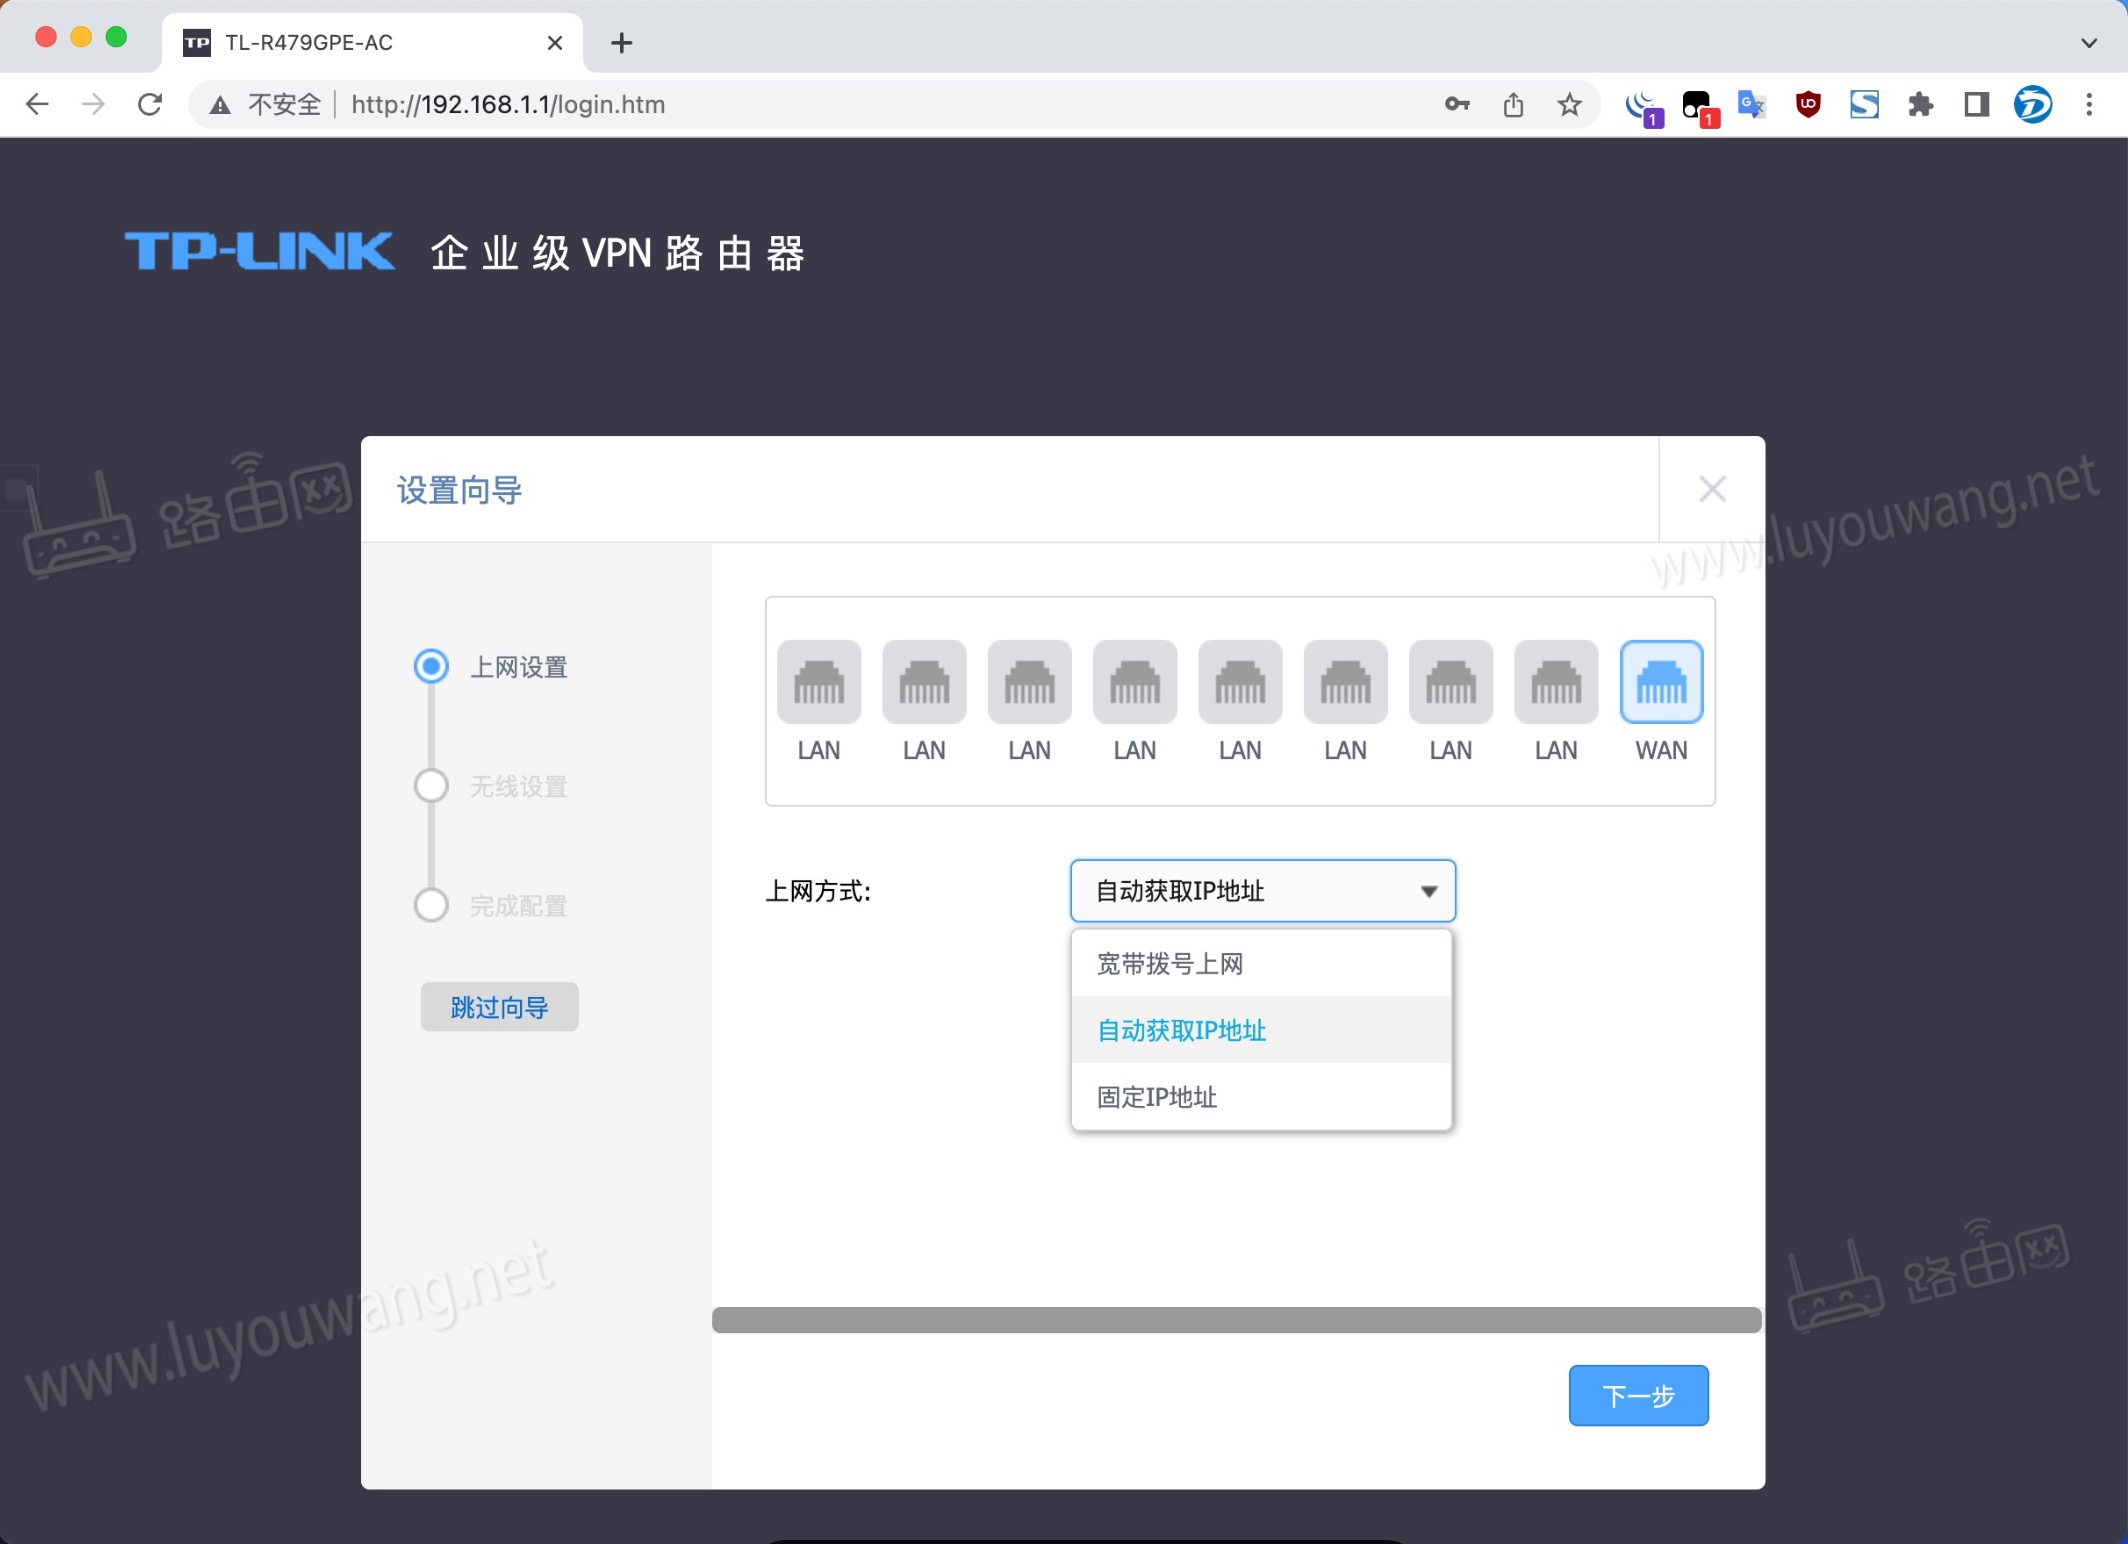Open the extensions puzzle icon

tap(1920, 104)
